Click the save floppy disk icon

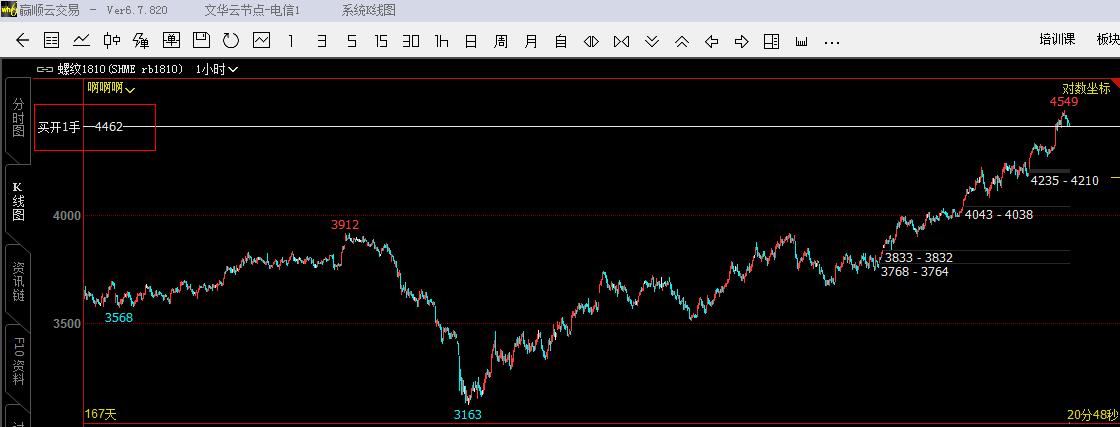coord(201,41)
